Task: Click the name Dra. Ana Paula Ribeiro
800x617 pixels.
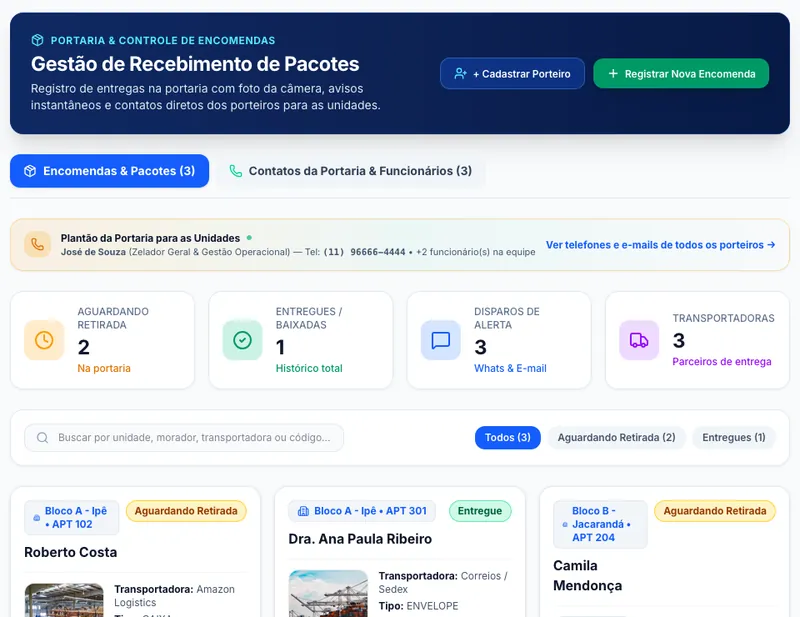Action: [x=360, y=539]
